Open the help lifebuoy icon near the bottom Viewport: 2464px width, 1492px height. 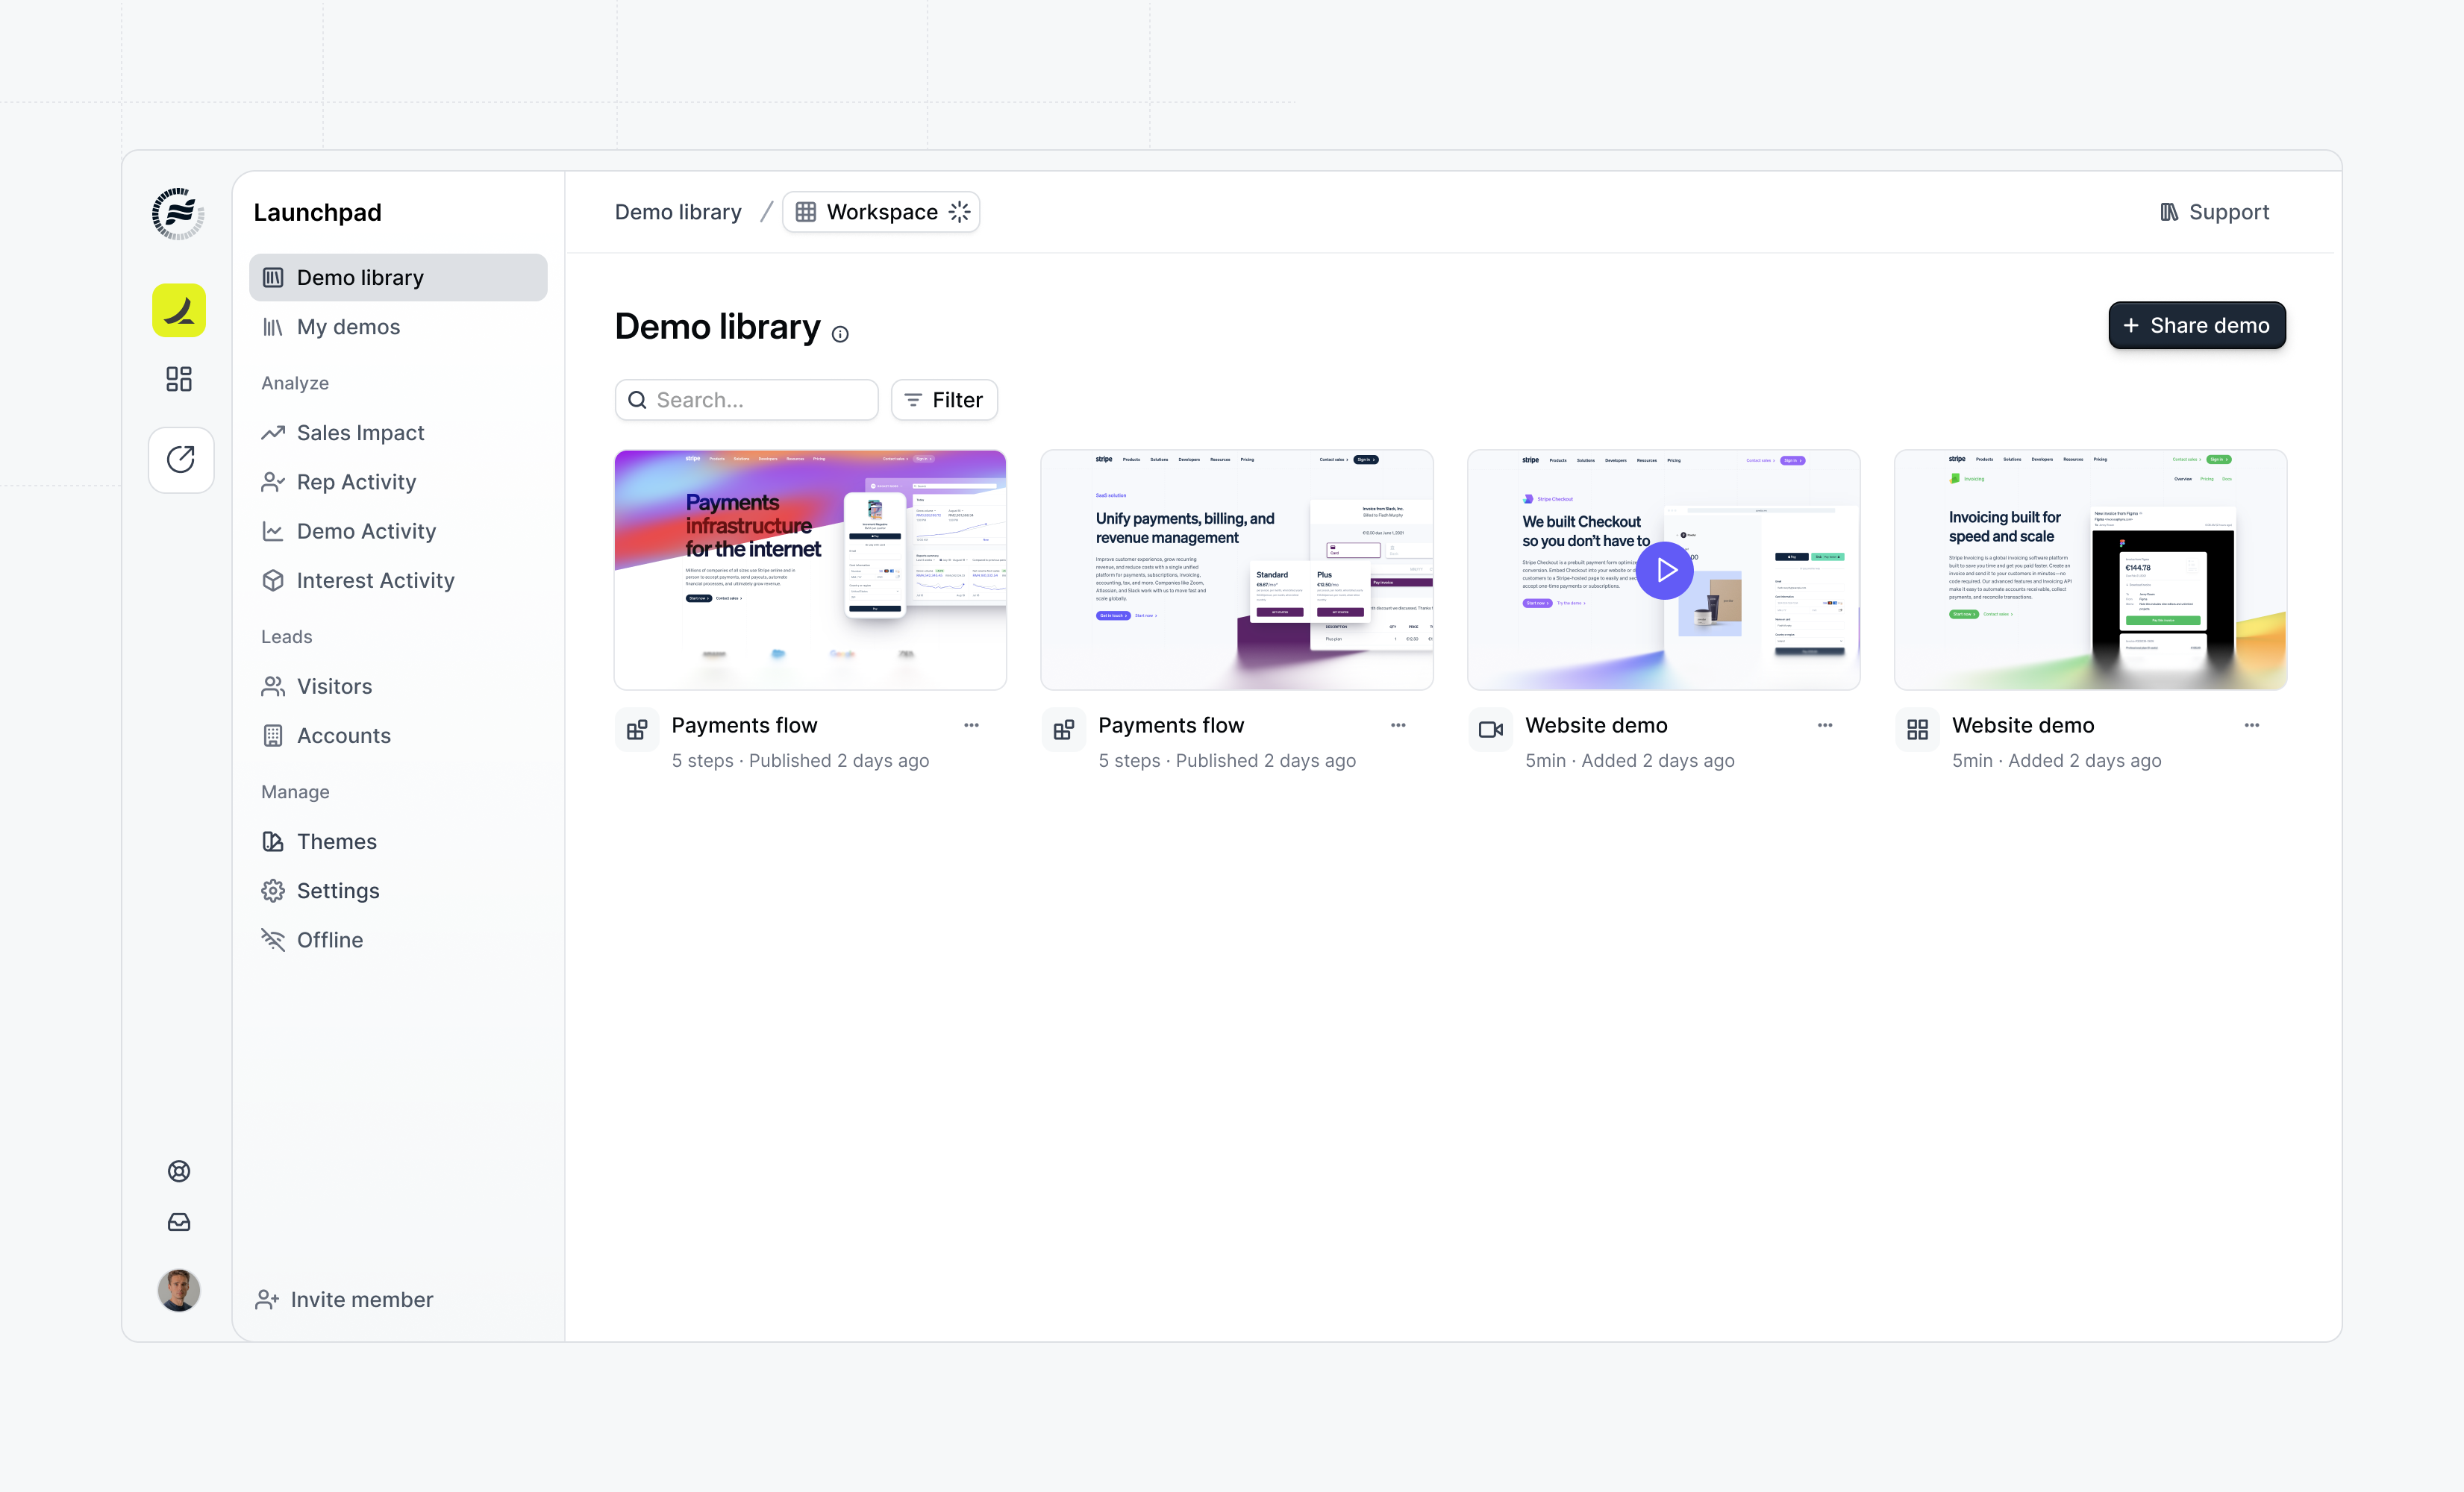pyautogui.click(x=179, y=1170)
